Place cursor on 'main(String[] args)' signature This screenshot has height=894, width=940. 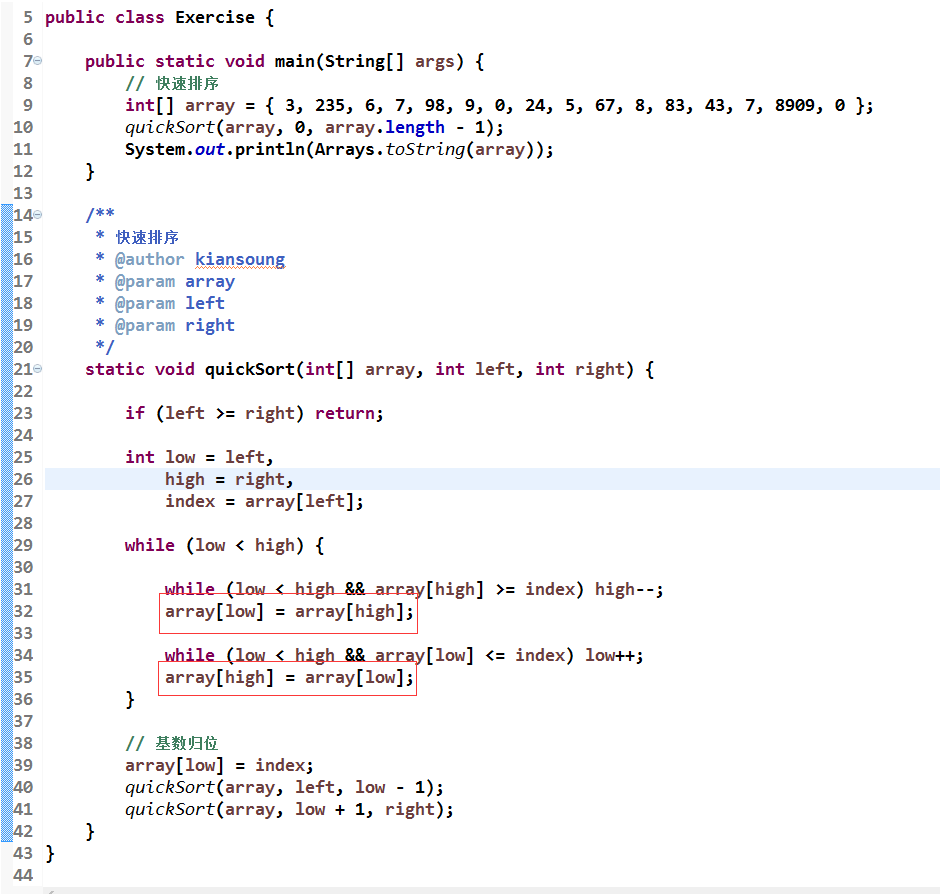point(369,61)
